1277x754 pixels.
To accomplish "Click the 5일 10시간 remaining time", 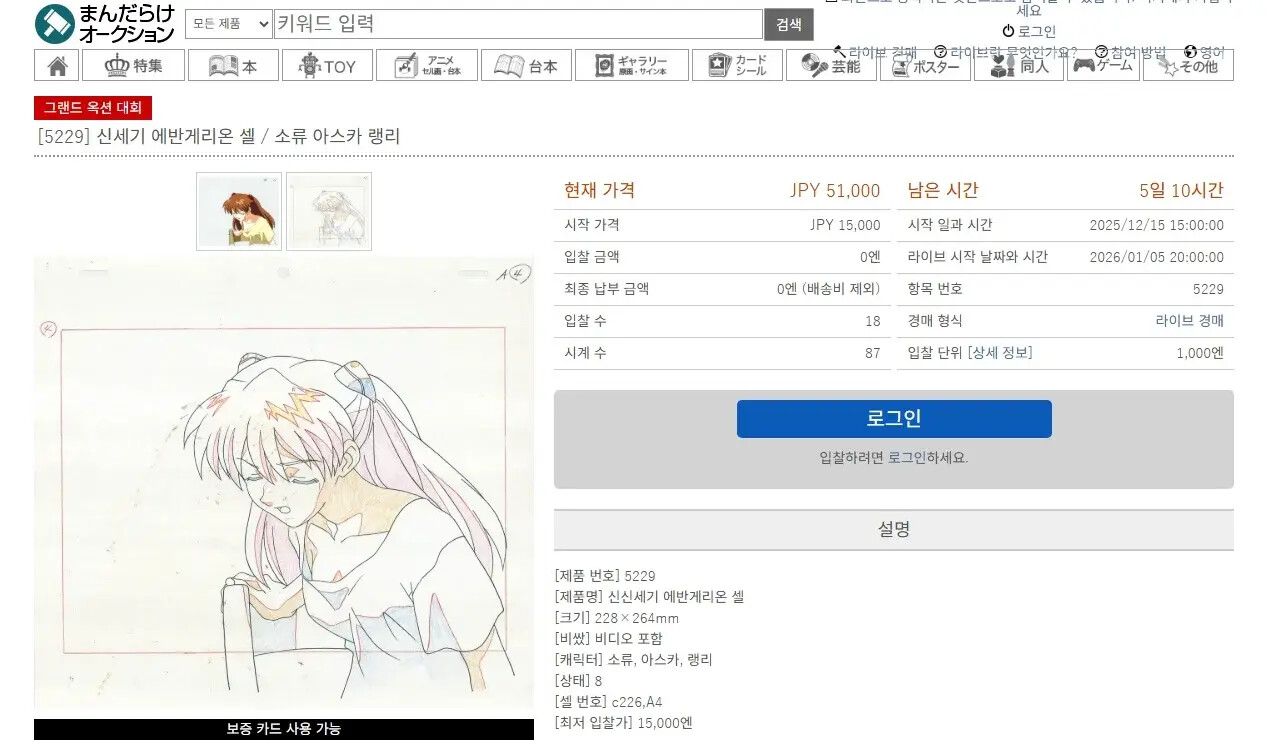I will [1181, 191].
